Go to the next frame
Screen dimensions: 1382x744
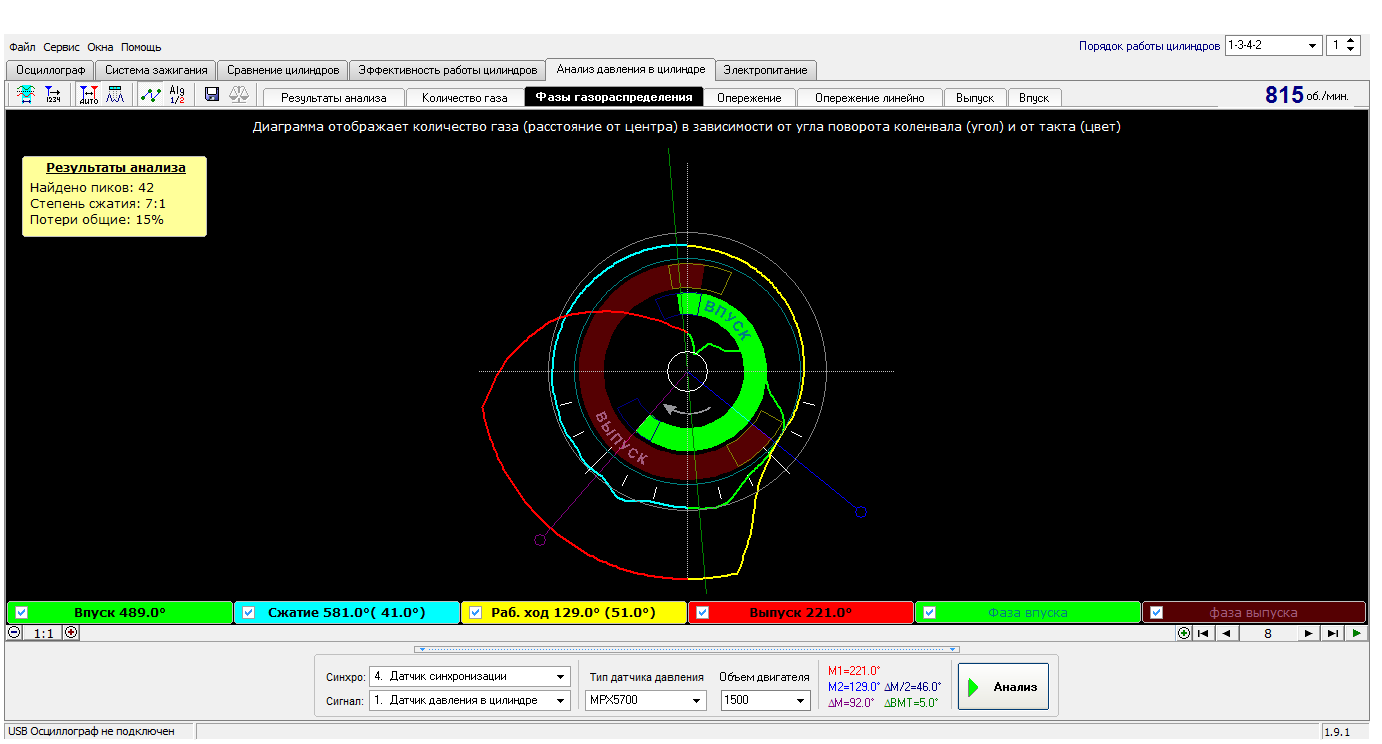click(1309, 633)
